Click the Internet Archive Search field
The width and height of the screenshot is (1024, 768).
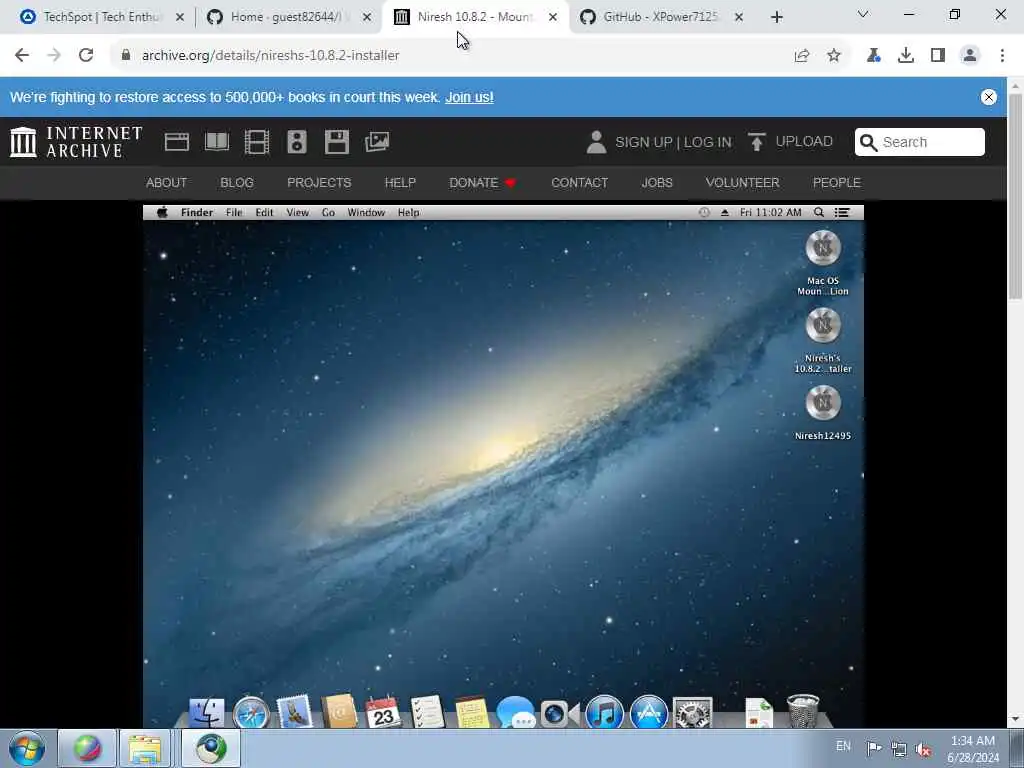(x=920, y=142)
